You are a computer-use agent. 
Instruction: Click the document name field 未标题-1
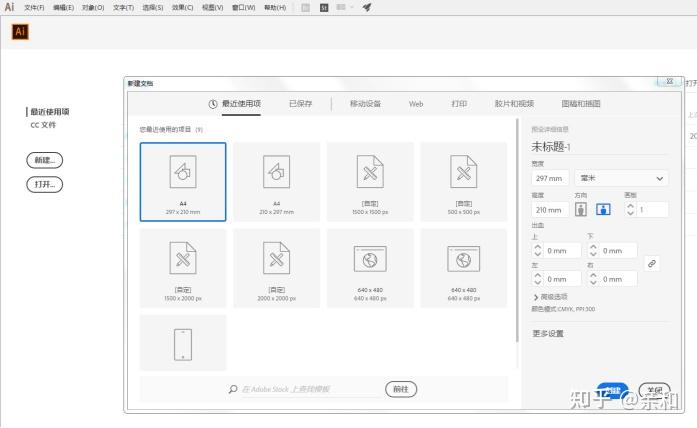[599, 146]
